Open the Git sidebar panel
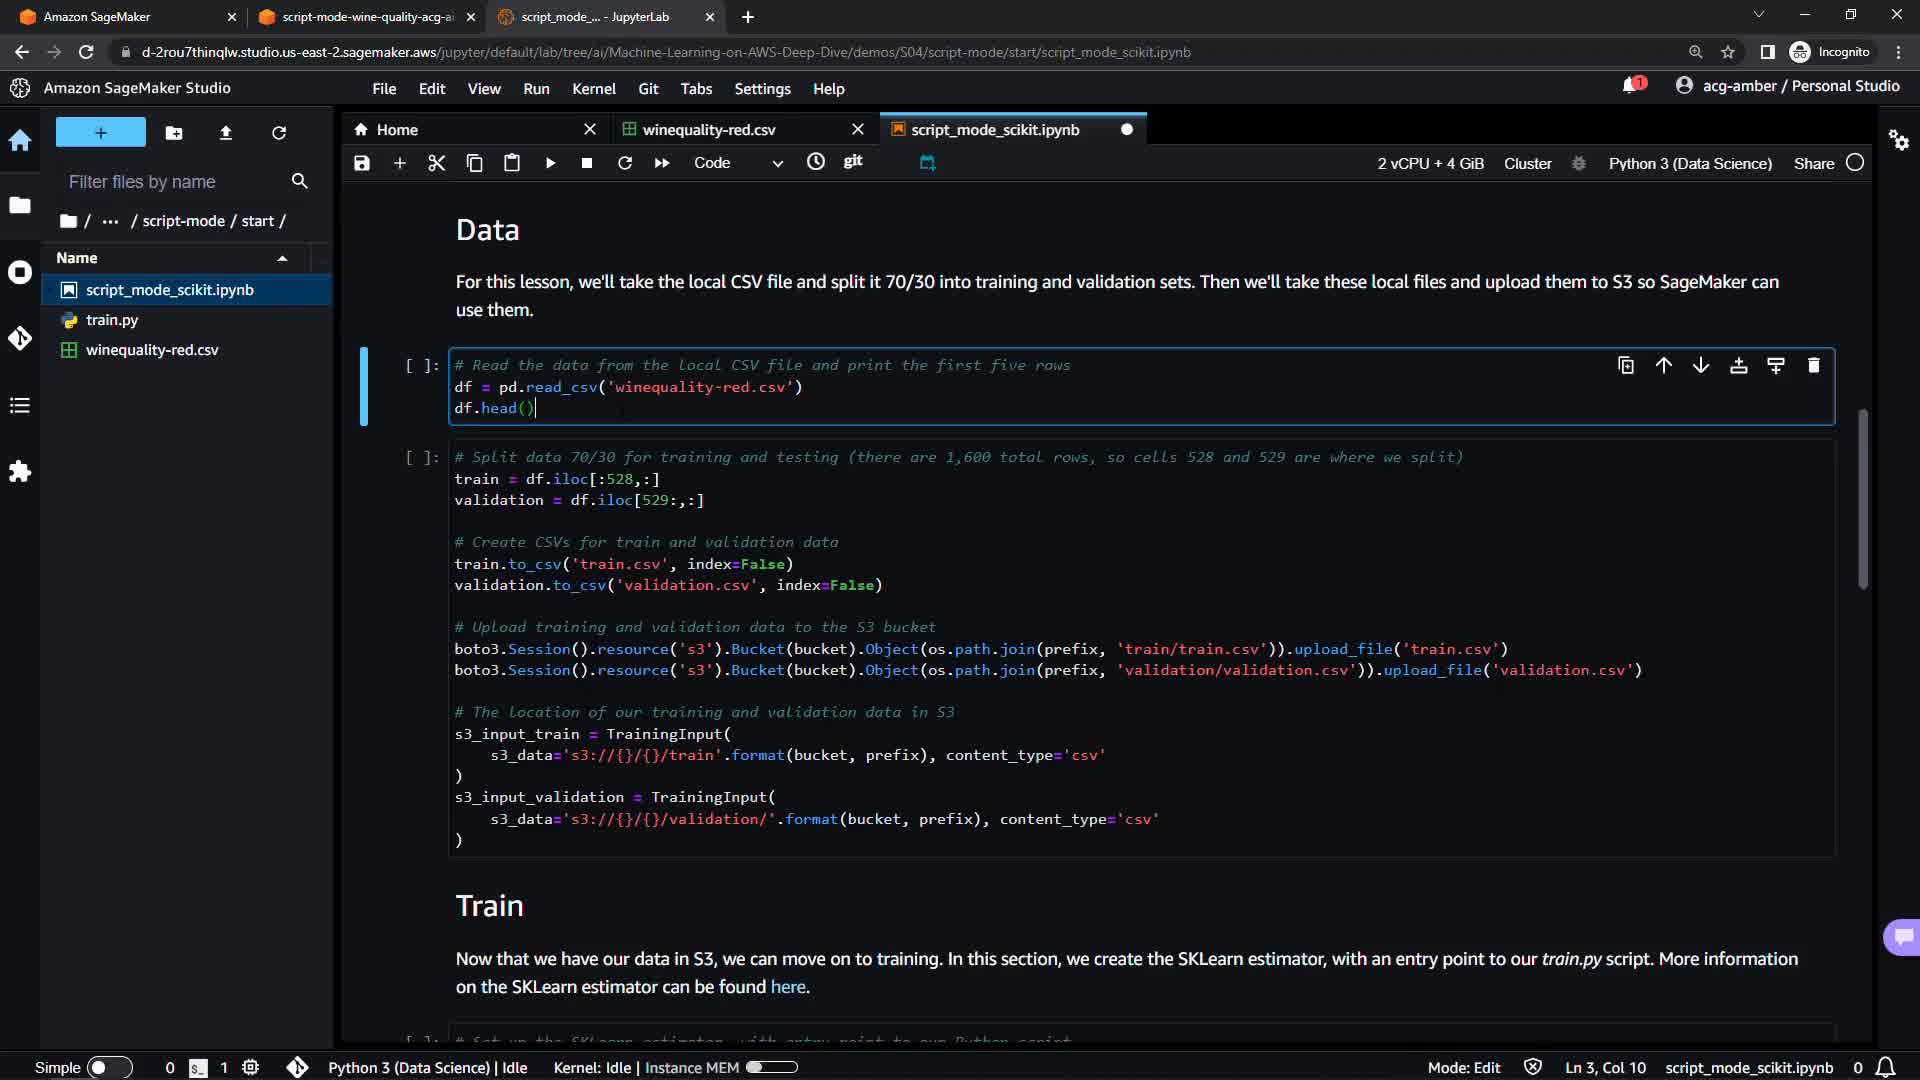This screenshot has height=1080, width=1920. click(20, 338)
